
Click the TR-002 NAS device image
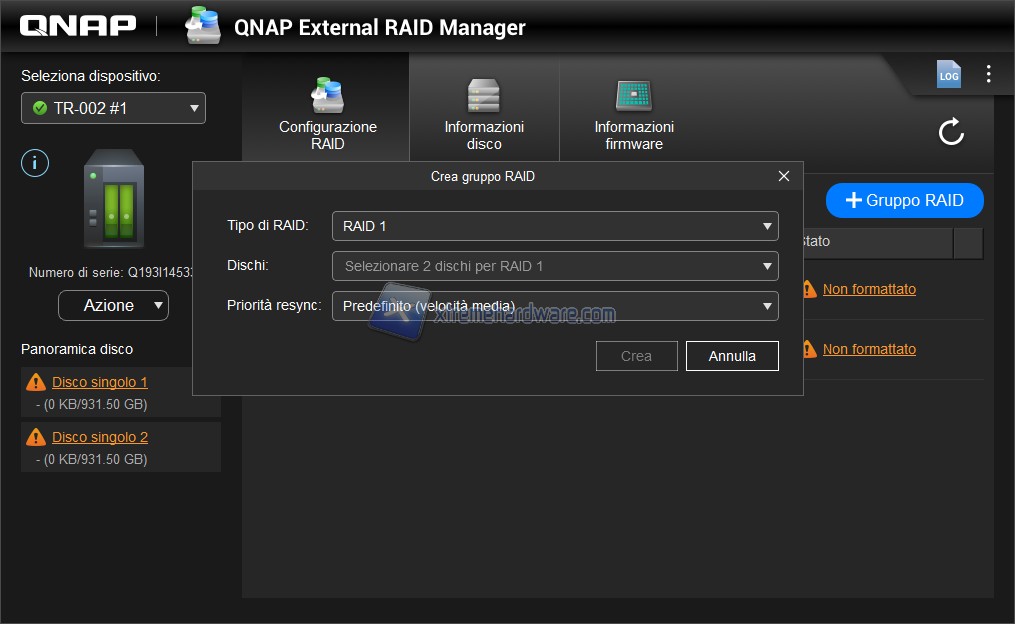click(x=113, y=198)
